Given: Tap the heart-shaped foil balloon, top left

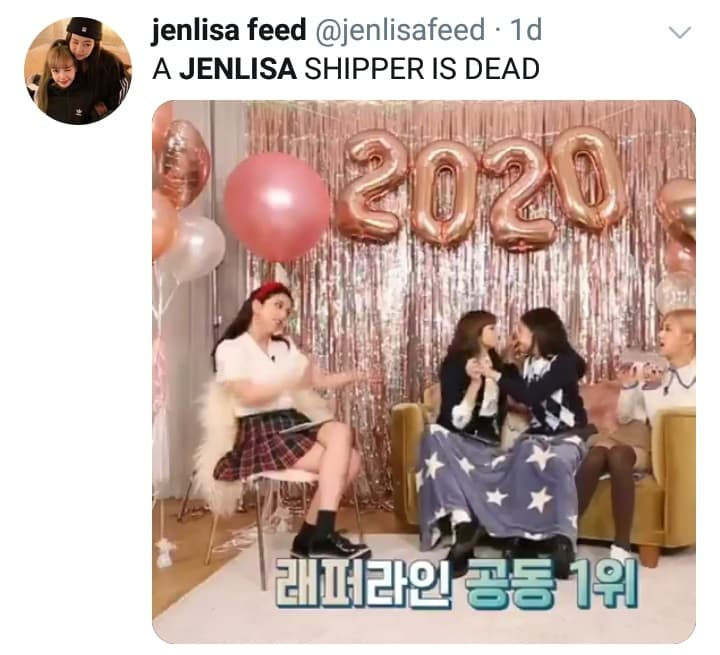Looking at the screenshot, I should (184, 162).
